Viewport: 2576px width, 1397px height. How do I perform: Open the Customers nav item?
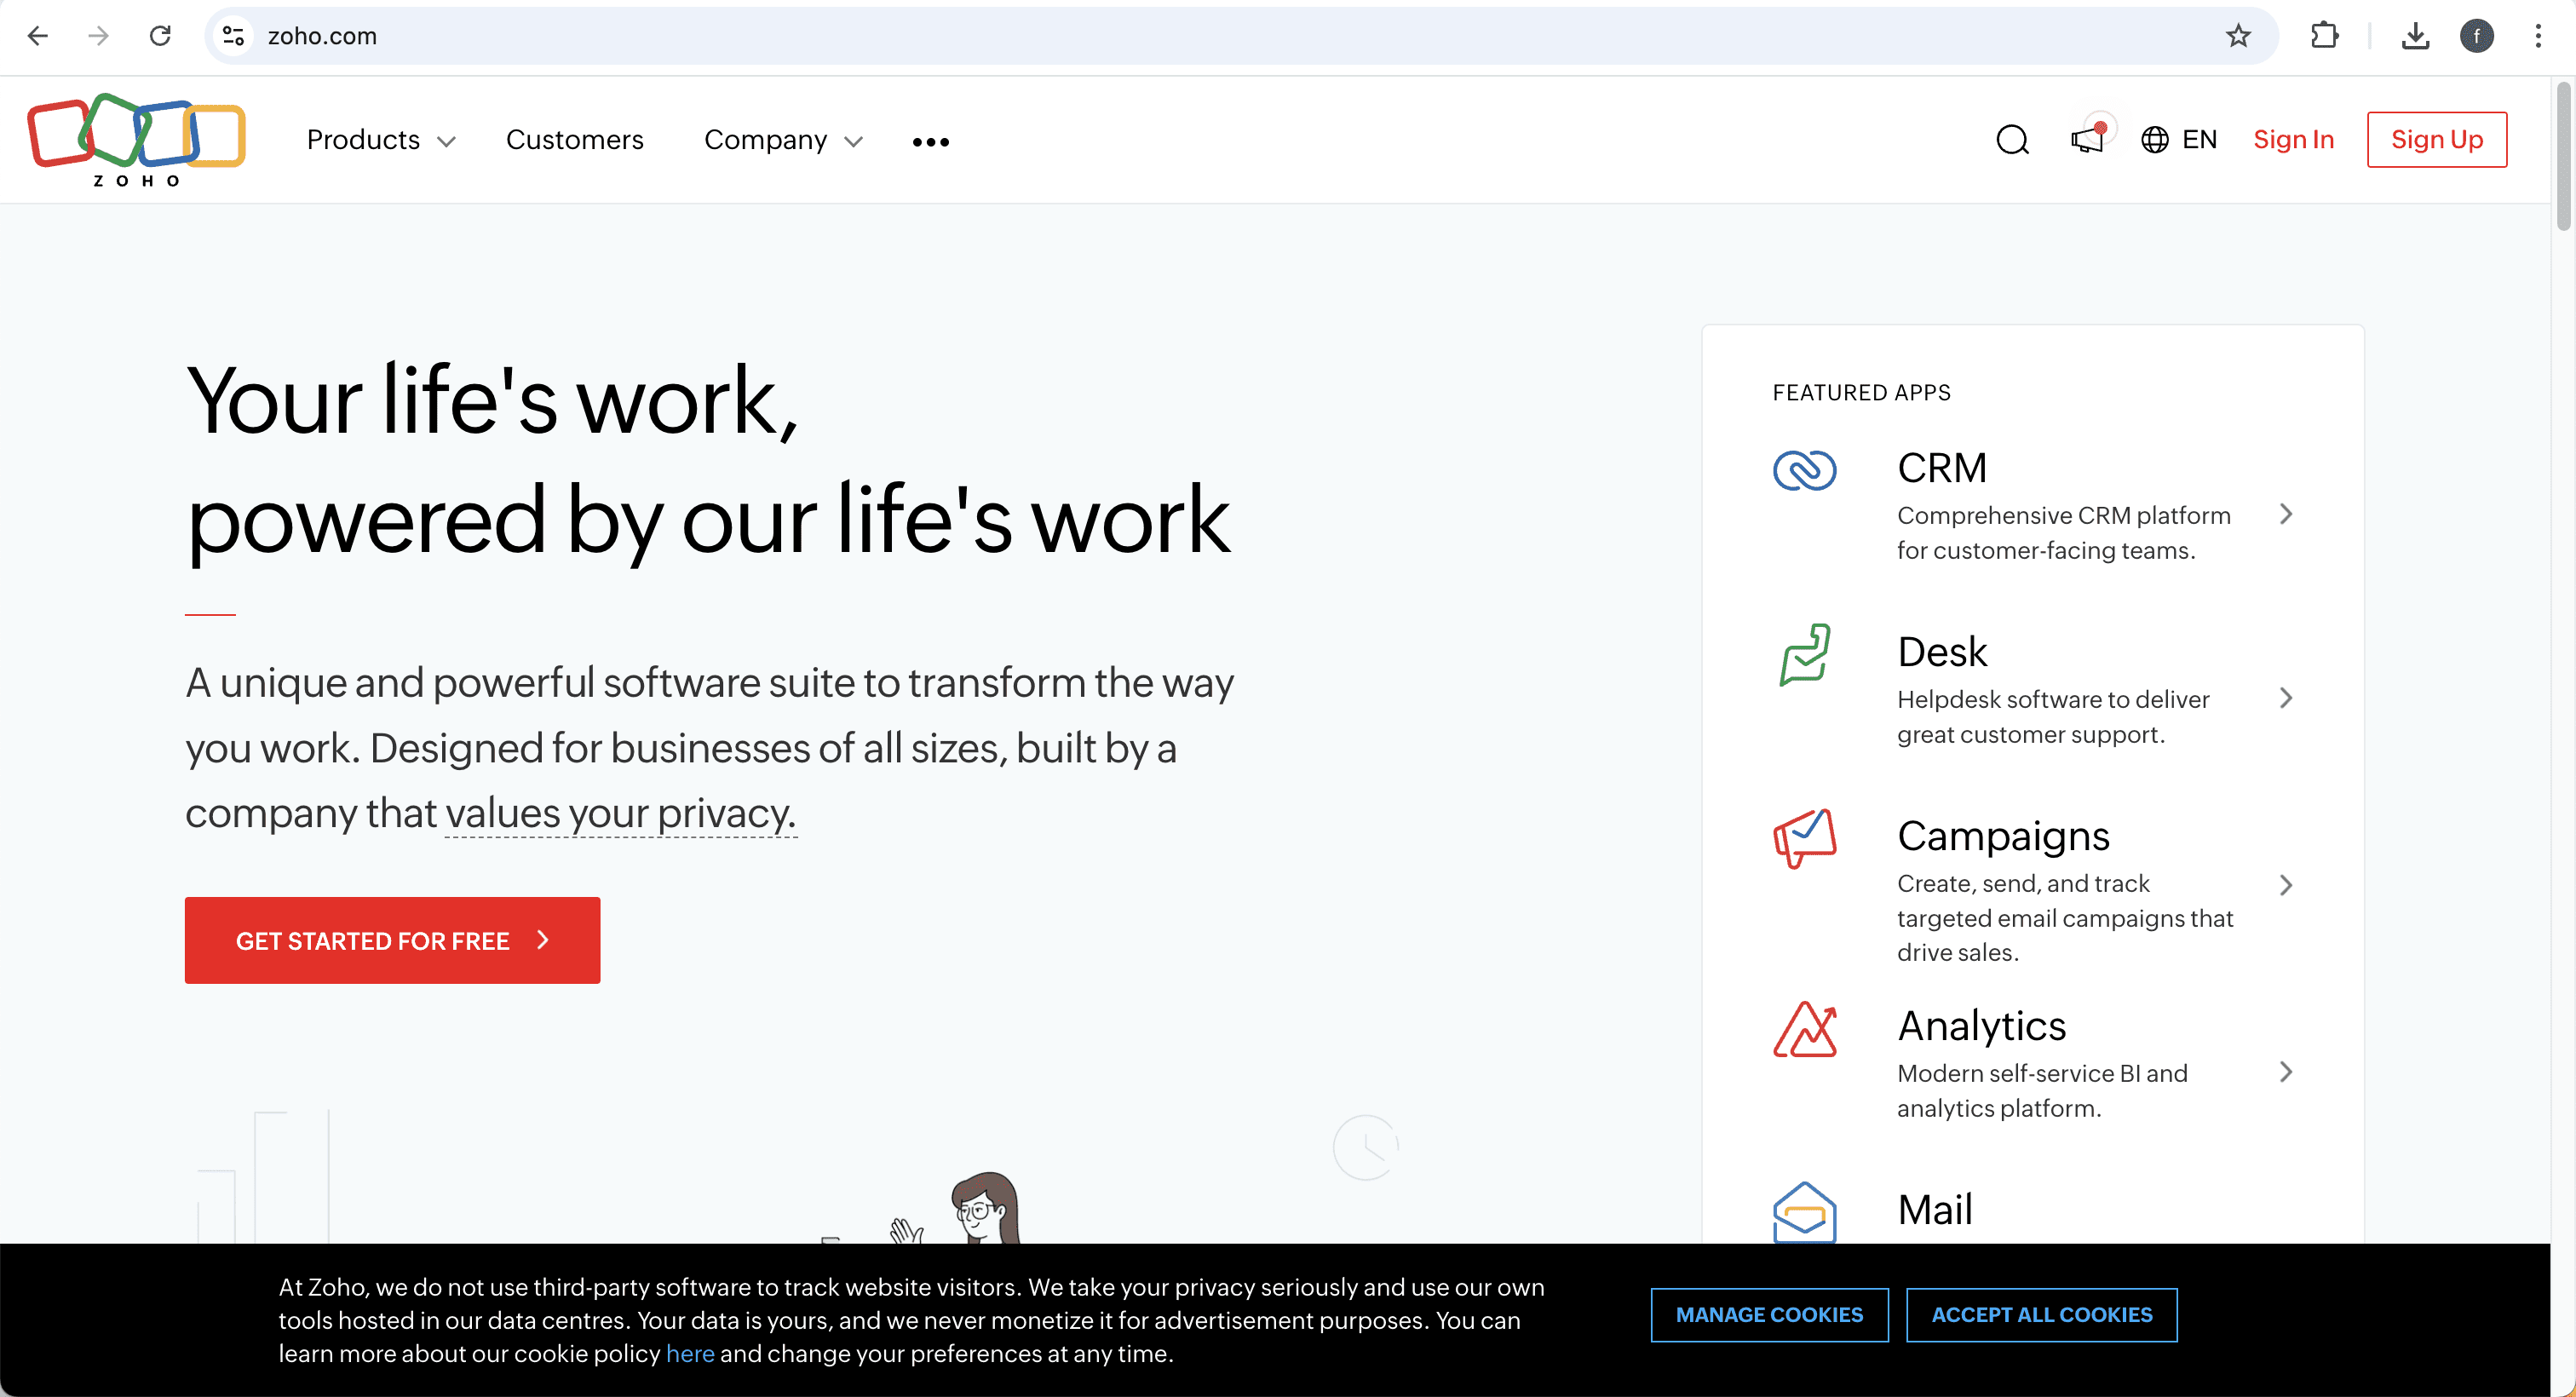(x=575, y=140)
